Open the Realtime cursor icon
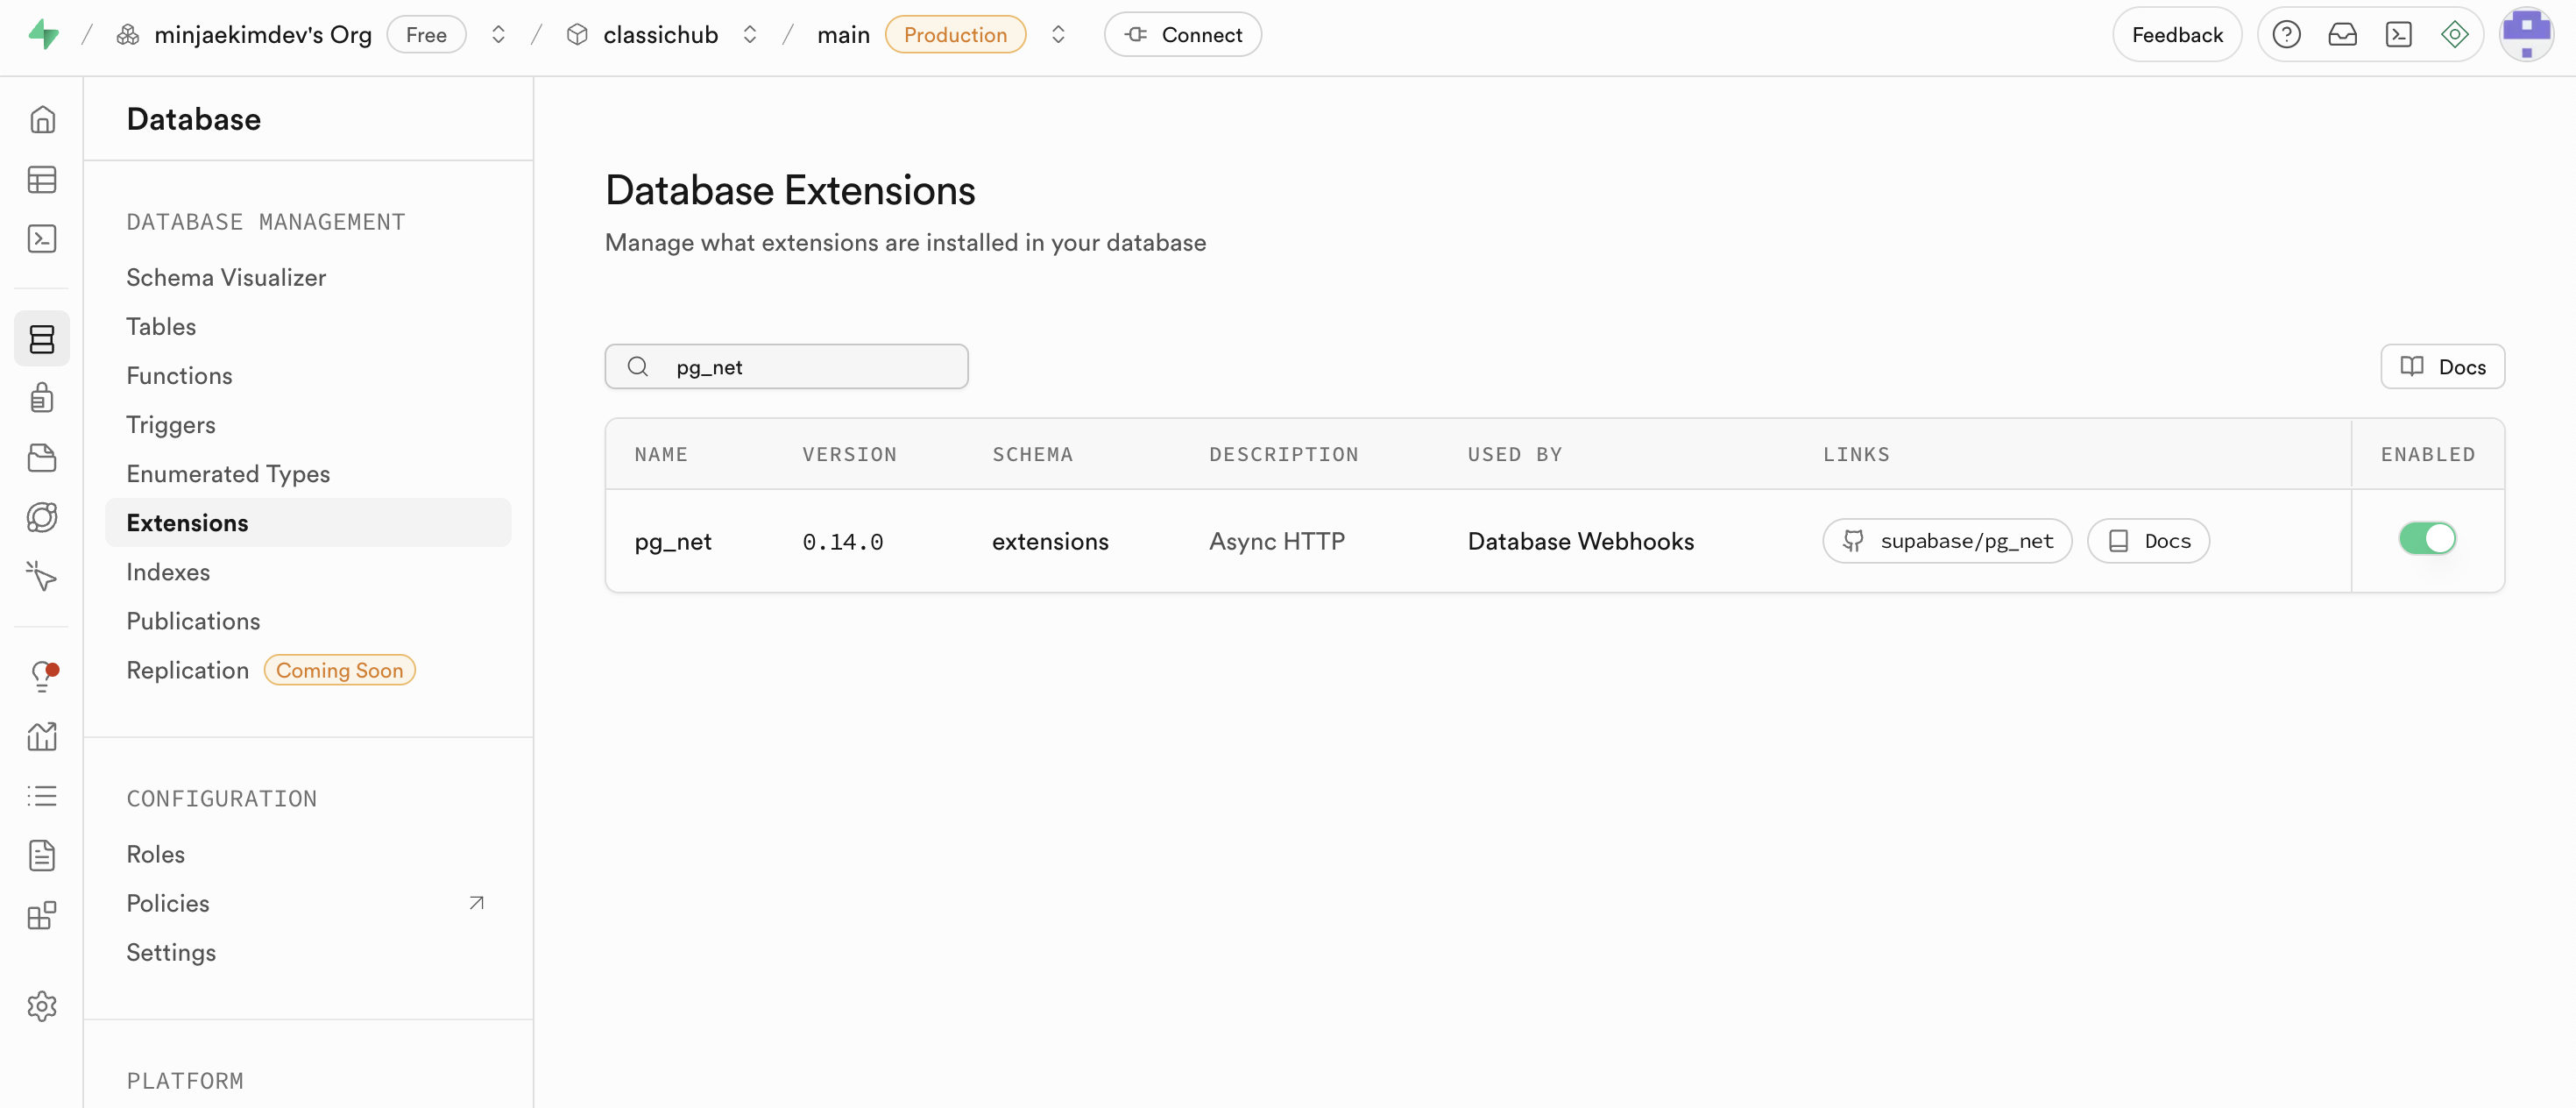 [x=42, y=576]
